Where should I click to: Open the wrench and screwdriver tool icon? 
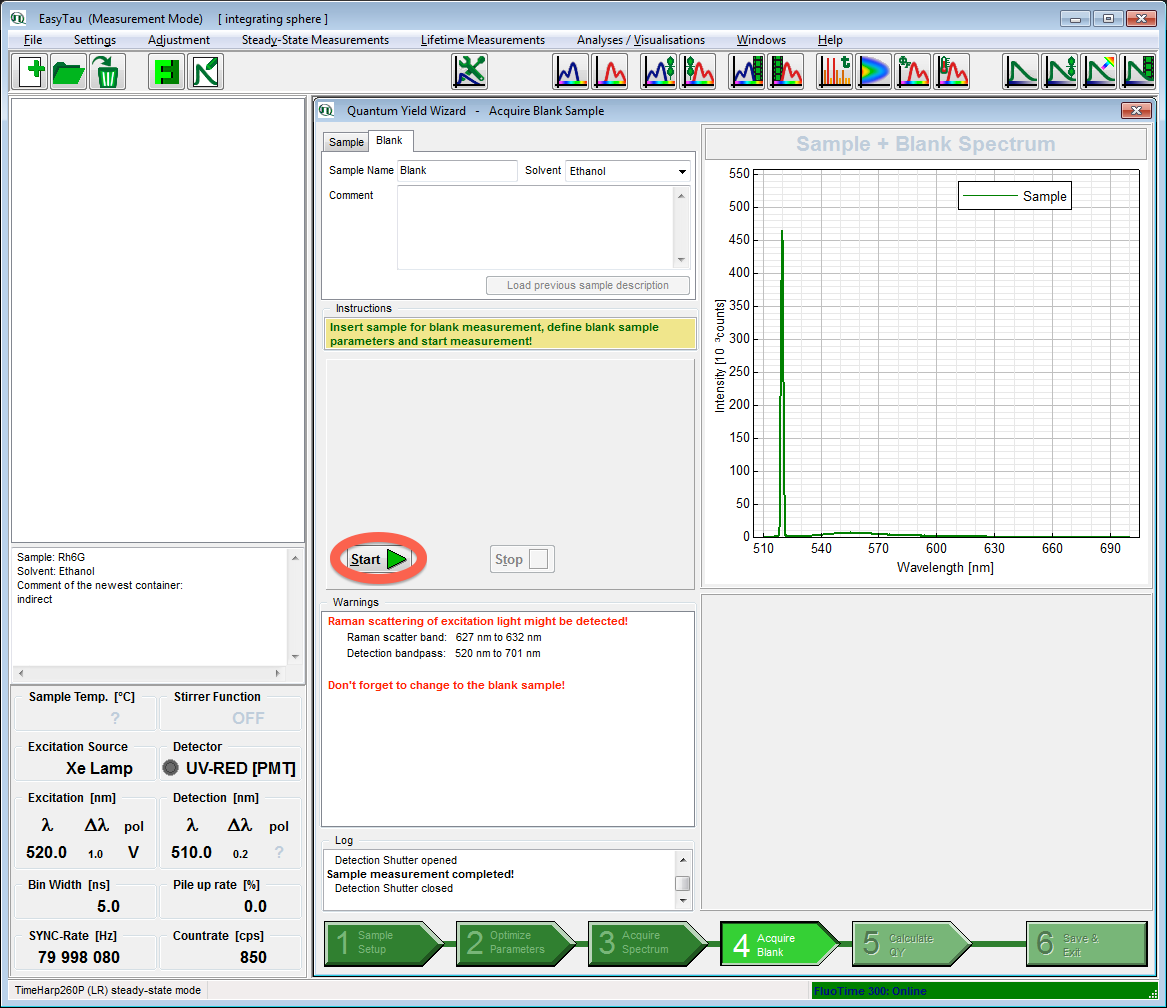(469, 72)
